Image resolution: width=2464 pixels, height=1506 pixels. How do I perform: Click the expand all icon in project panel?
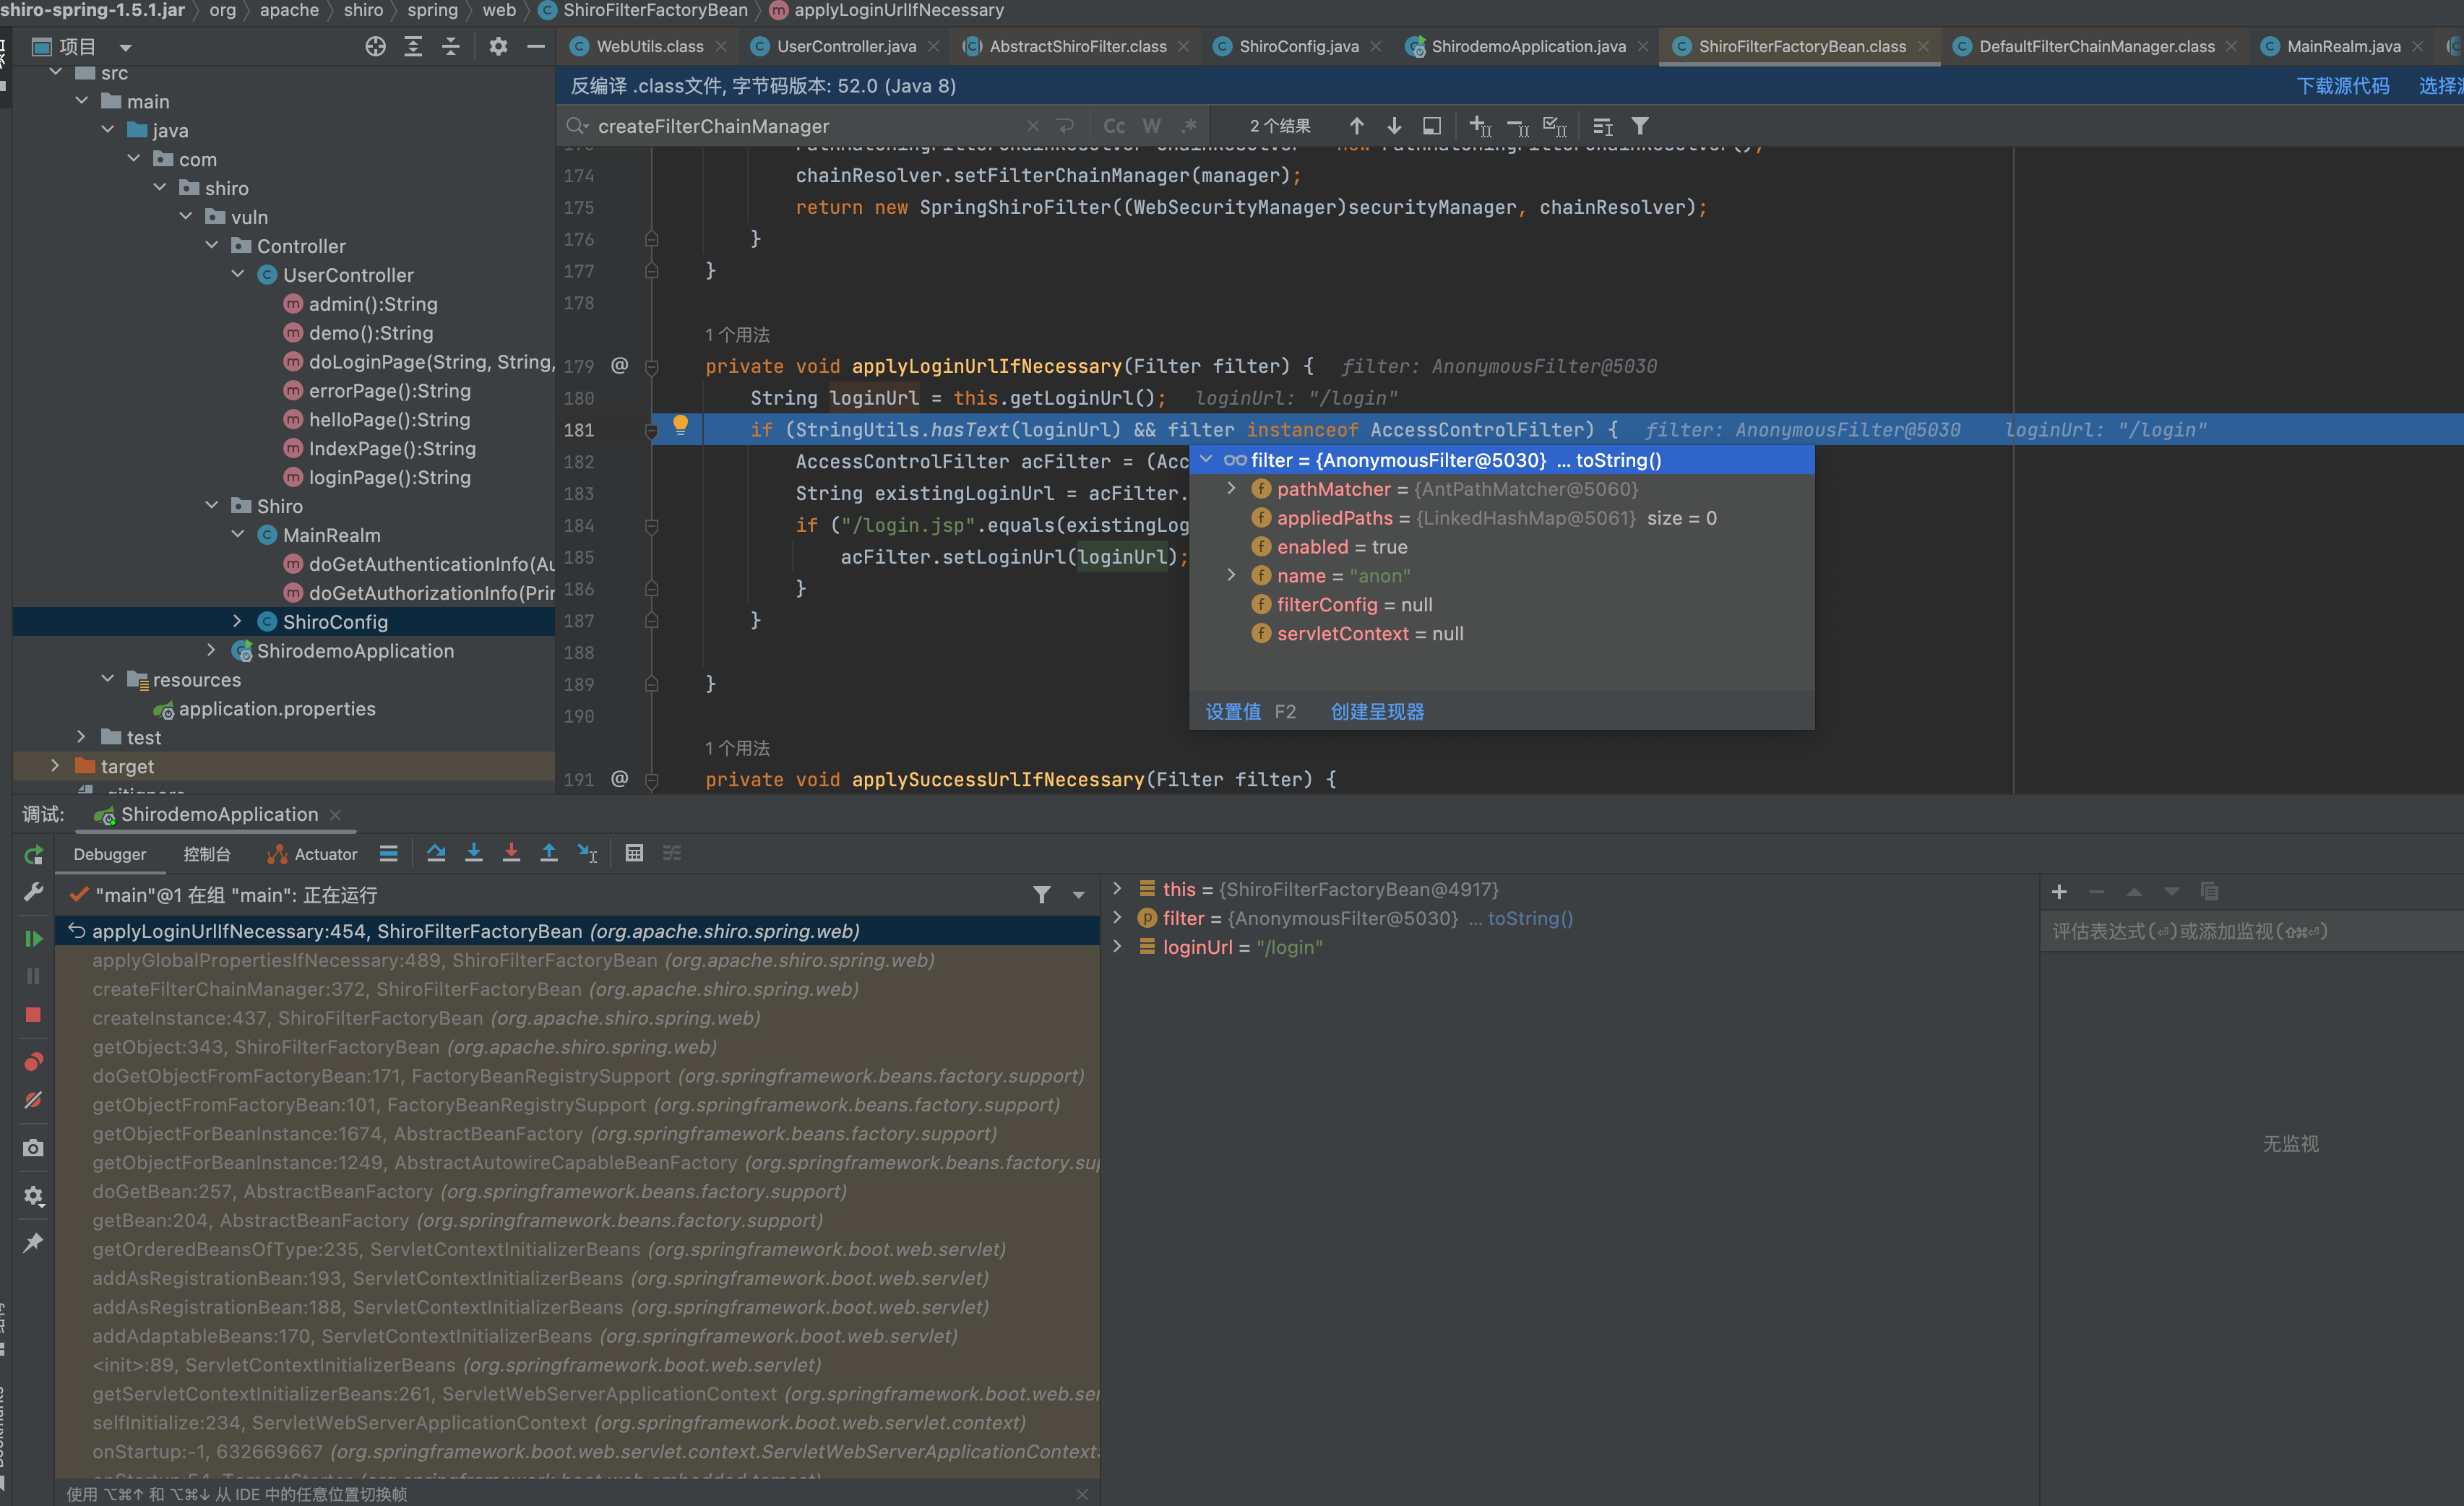pyautogui.click(x=413, y=46)
